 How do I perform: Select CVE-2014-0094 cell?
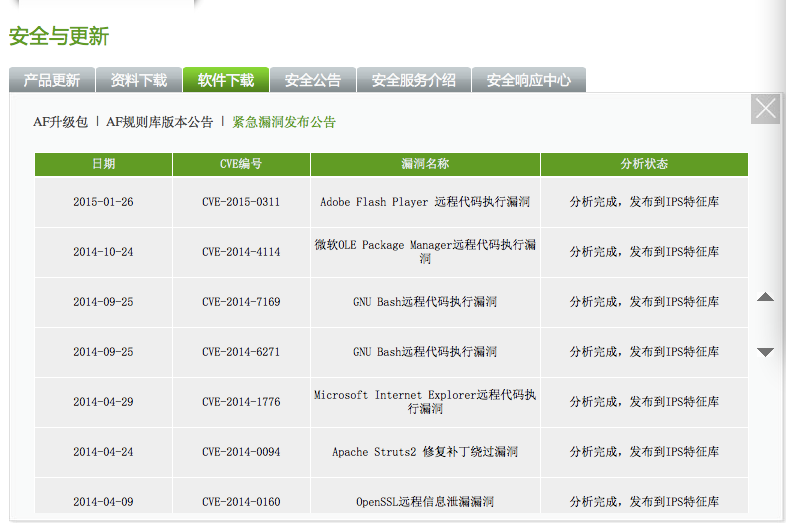tap(241, 452)
